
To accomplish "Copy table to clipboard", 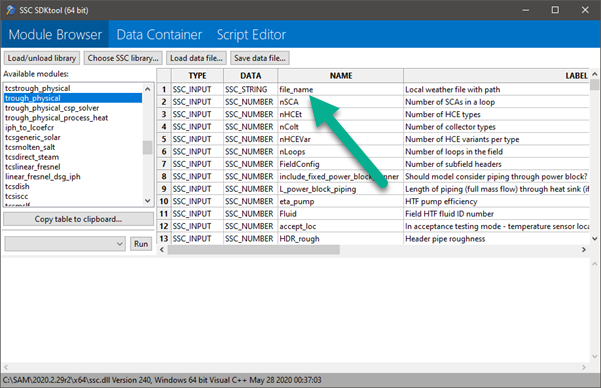I will tap(78, 219).
